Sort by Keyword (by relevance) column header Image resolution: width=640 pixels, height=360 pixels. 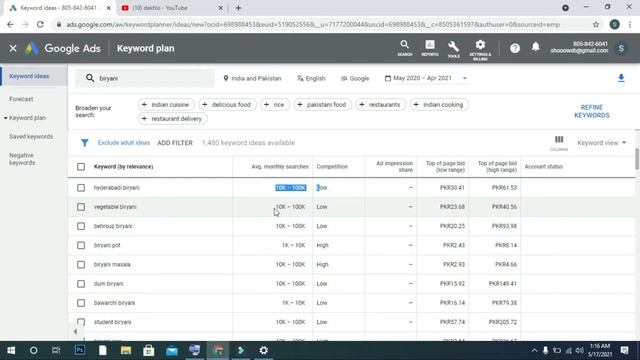click(123, 167)
